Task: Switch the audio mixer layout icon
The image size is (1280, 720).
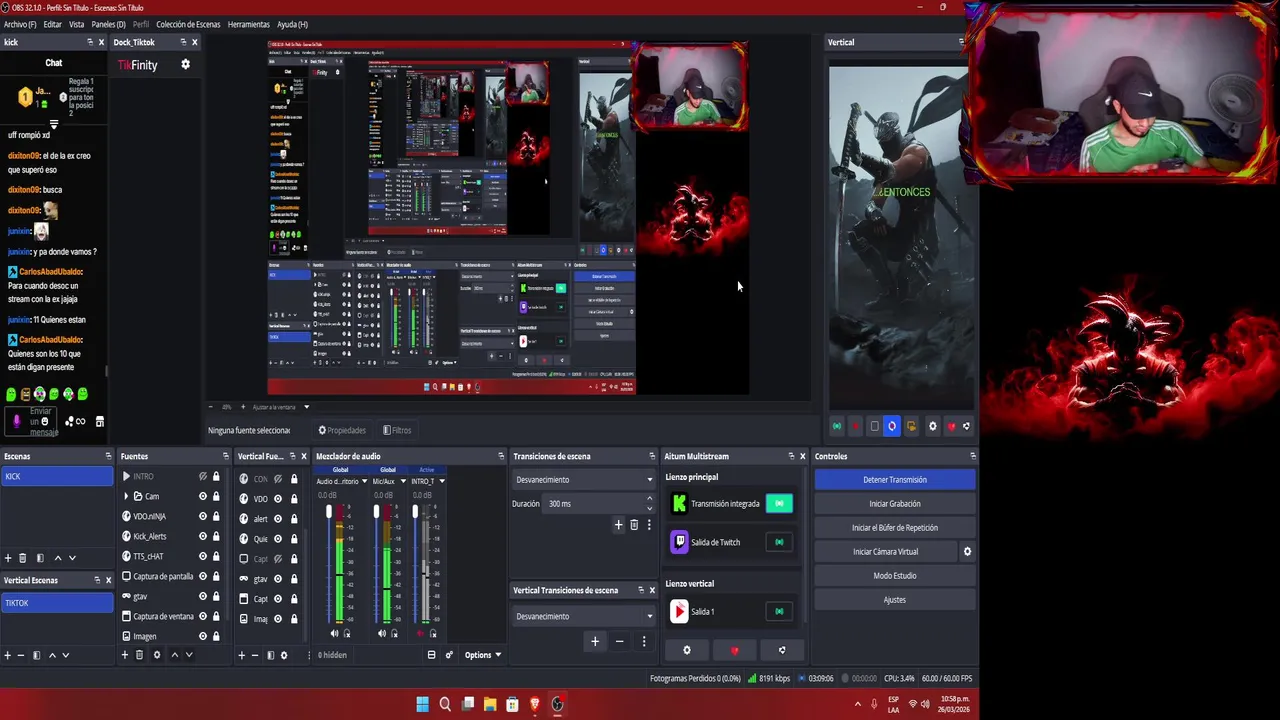Action: 431,655
